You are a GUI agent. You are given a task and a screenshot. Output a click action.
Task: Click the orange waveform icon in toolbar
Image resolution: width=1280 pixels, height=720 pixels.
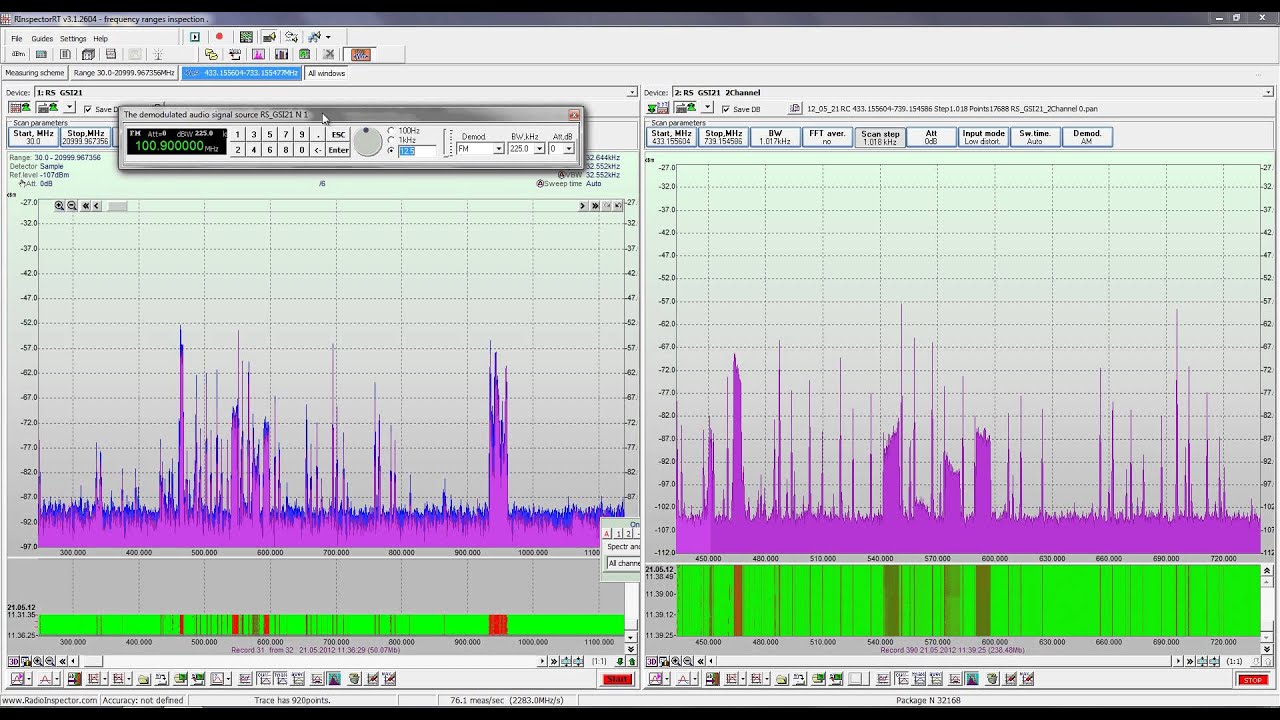[361, 54]
